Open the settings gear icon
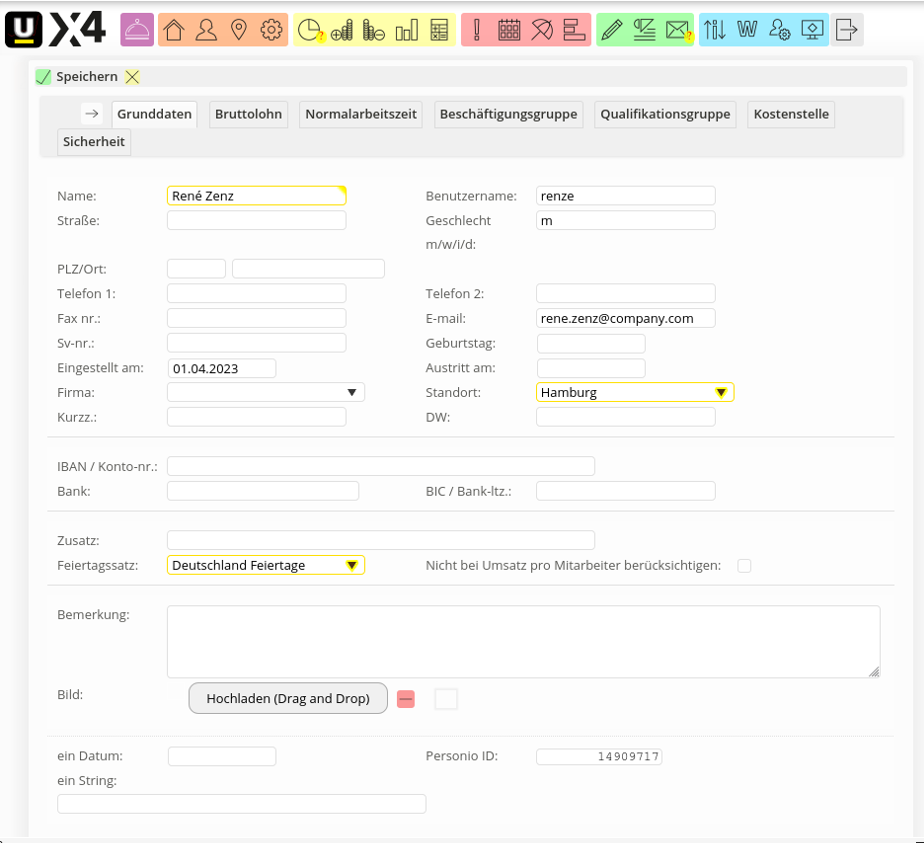Viewport: 924px width, 843px height. tap(271, 30)
